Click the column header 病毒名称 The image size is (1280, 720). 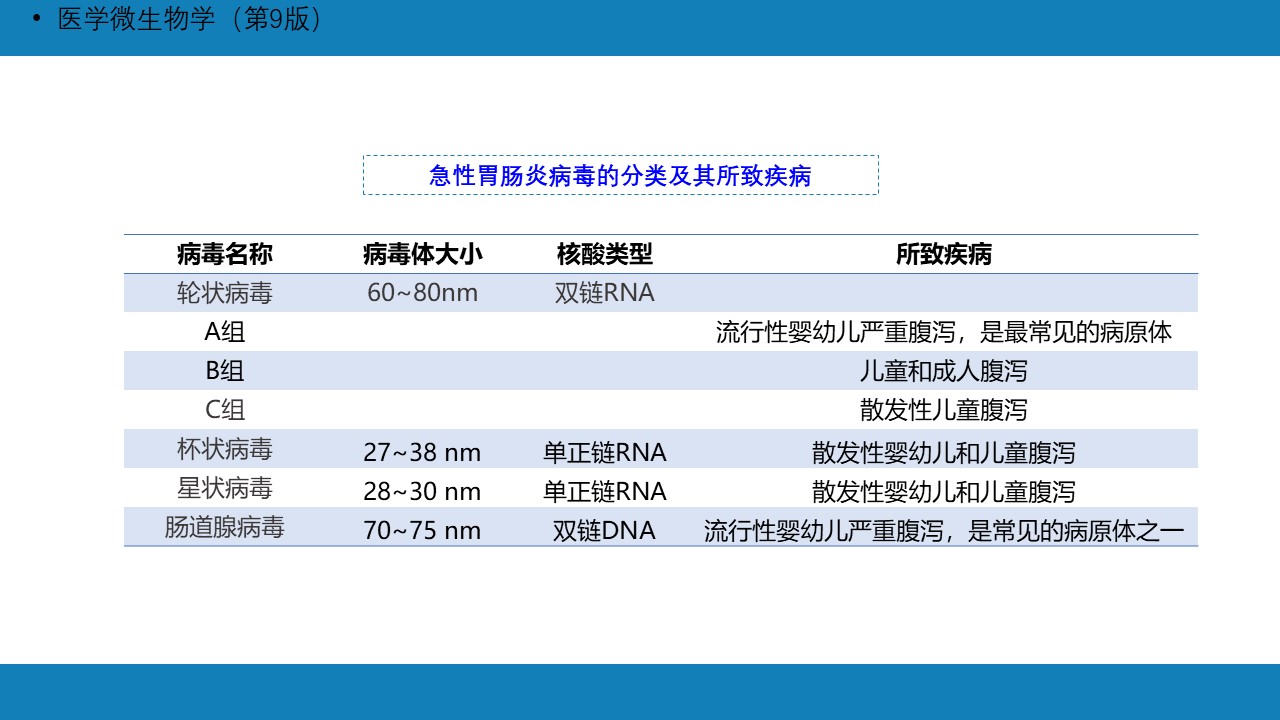tap(225, 254)
